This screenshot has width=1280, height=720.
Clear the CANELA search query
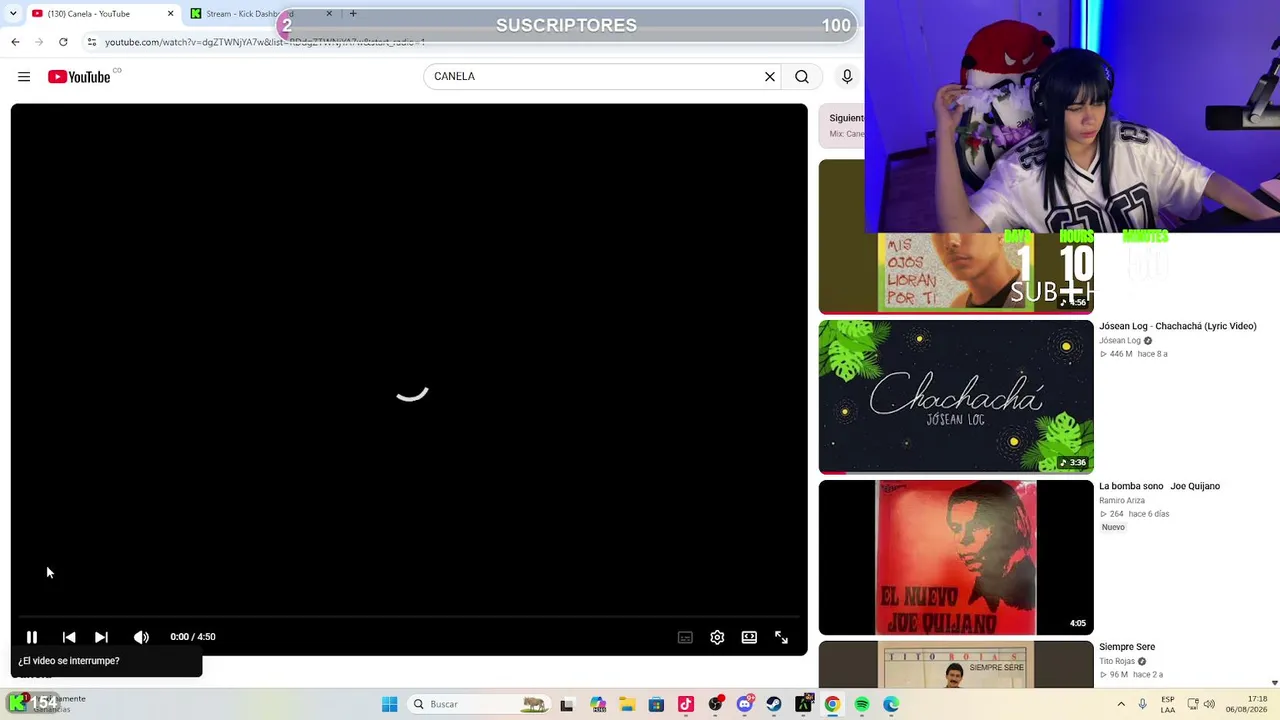770,77
